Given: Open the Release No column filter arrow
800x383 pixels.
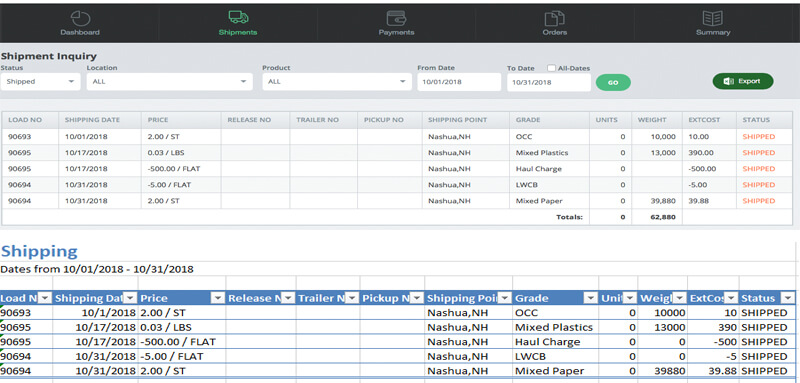Looking at the screenshot, I should coord(288,298).
